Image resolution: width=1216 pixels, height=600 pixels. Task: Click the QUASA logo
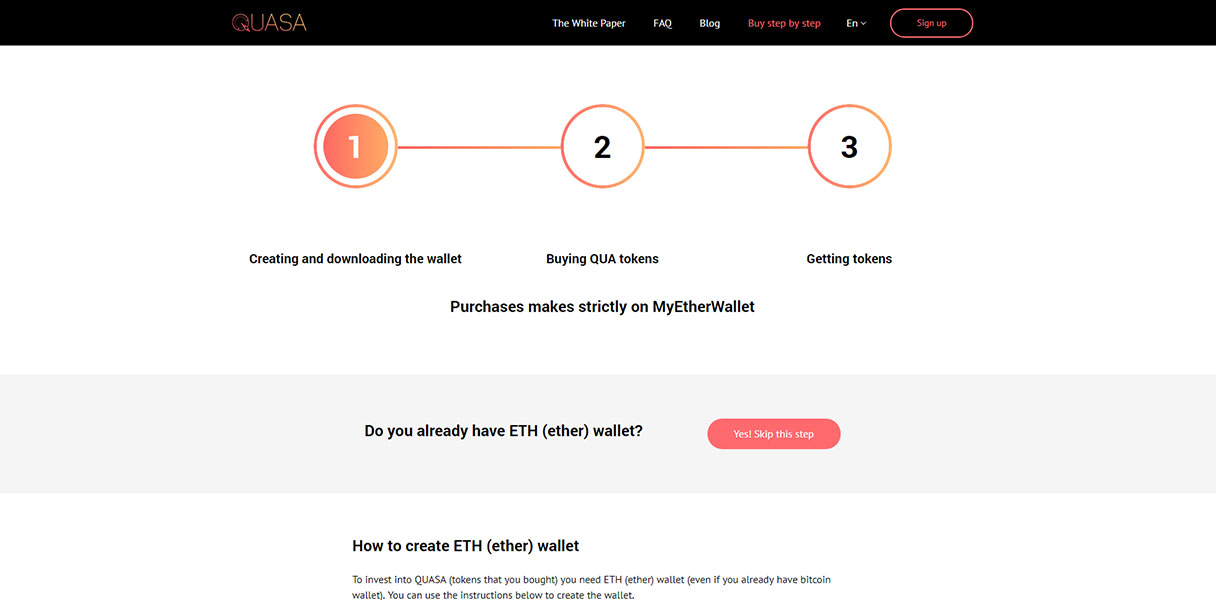click(269, 23)
